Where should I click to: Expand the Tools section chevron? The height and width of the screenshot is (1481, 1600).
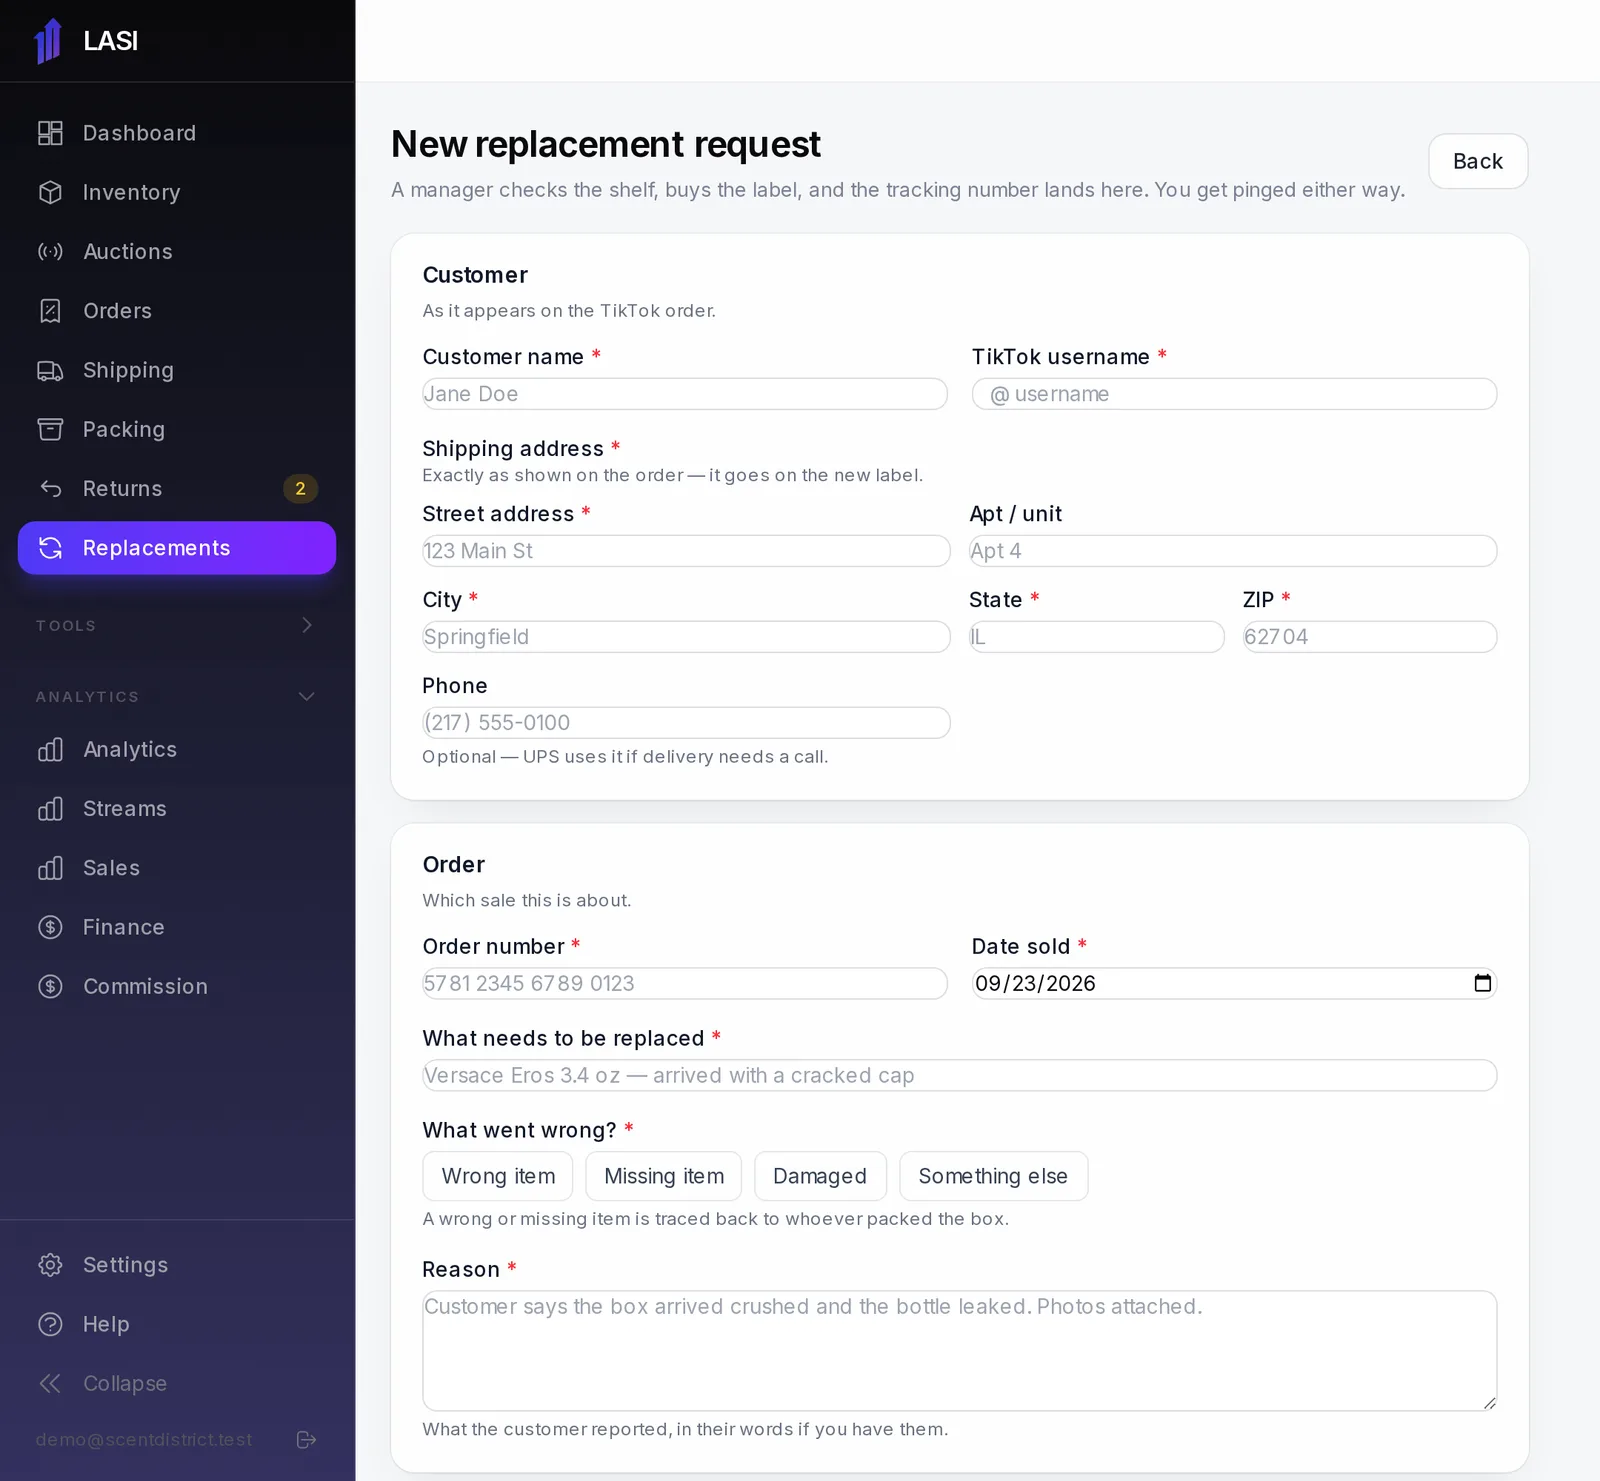click(x=307, y=625)
